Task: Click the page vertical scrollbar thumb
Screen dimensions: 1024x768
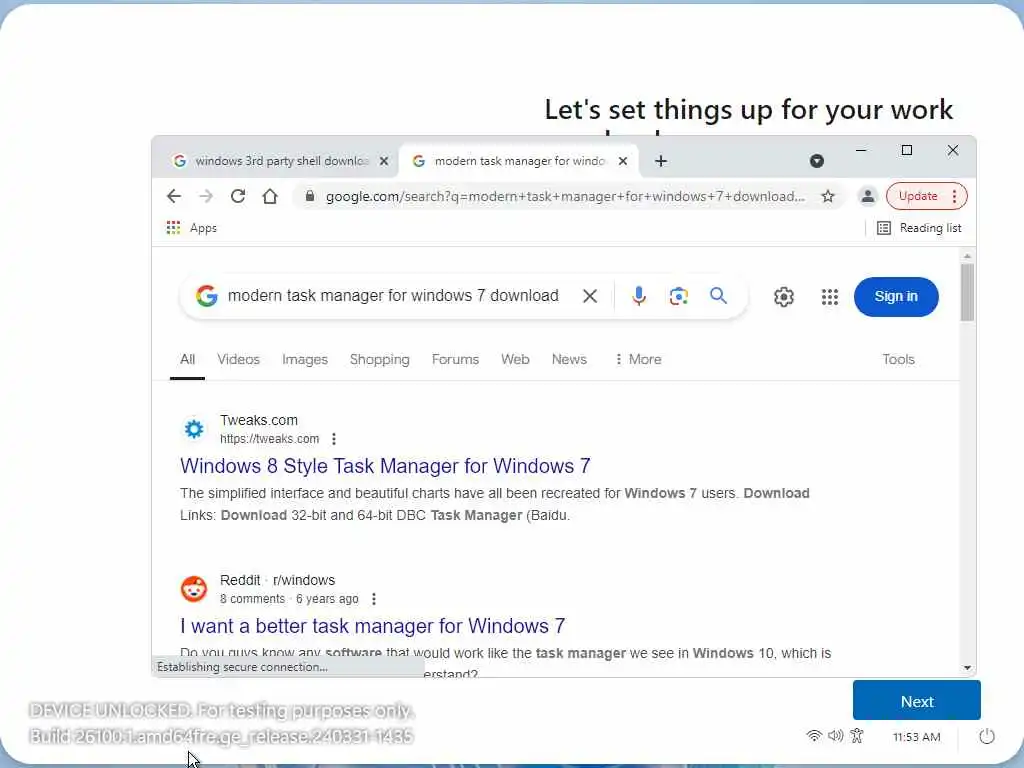Action: (967, 292)
